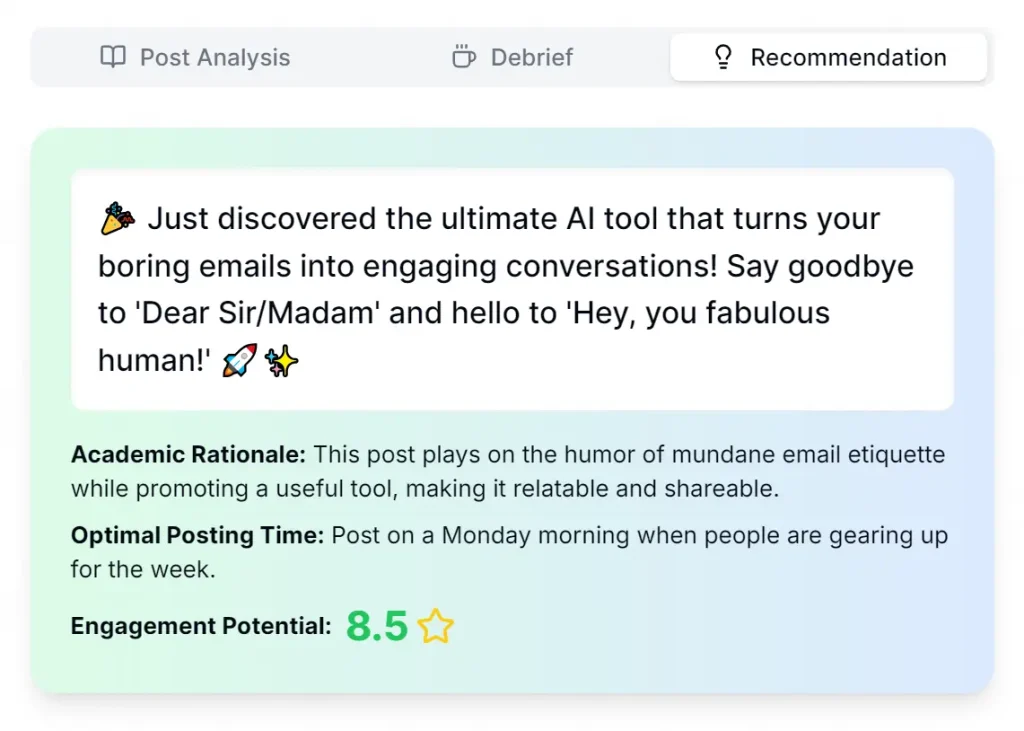Image resolution: width=1024 pixels, height=731 pixels.
Task: Click the yellow star rating icon
Action: coord(436,627)
